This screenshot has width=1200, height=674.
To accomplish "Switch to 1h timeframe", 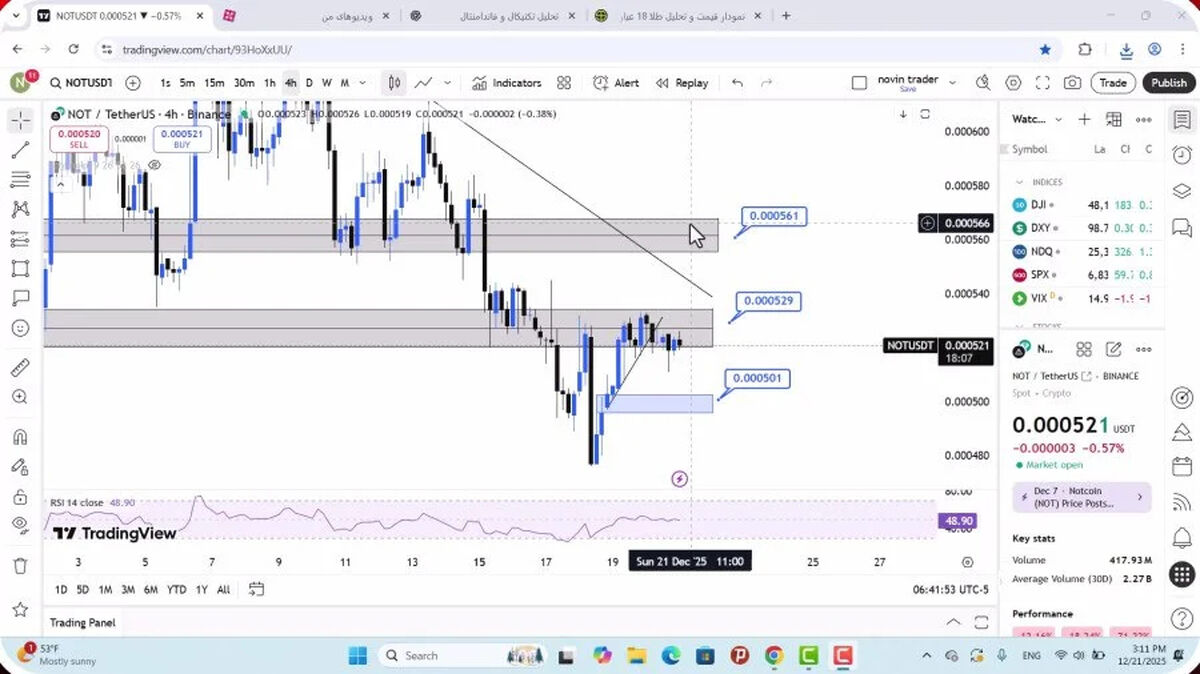I will [x=270, y=83].
